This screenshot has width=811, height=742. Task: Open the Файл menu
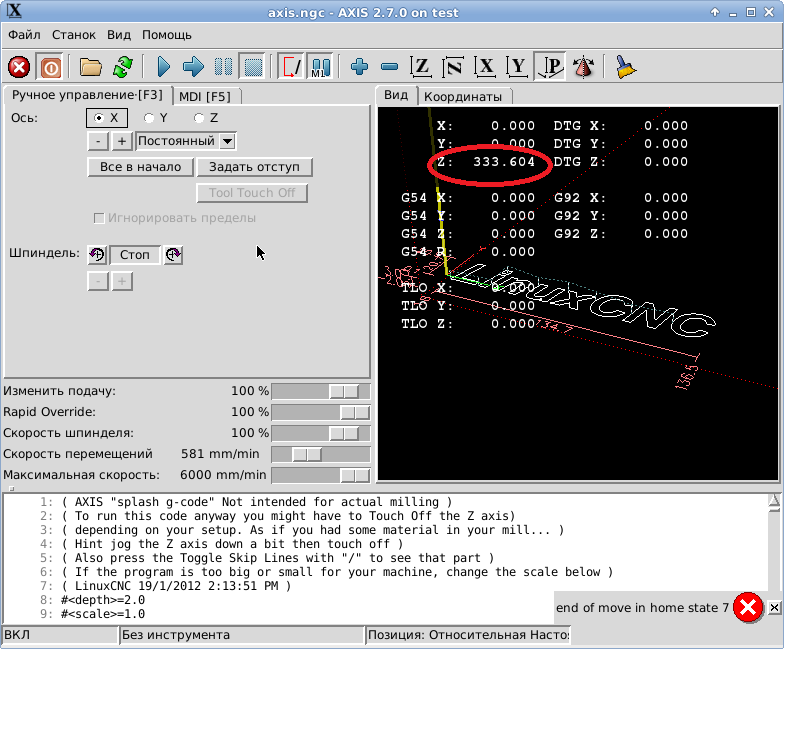click(24, 35)
